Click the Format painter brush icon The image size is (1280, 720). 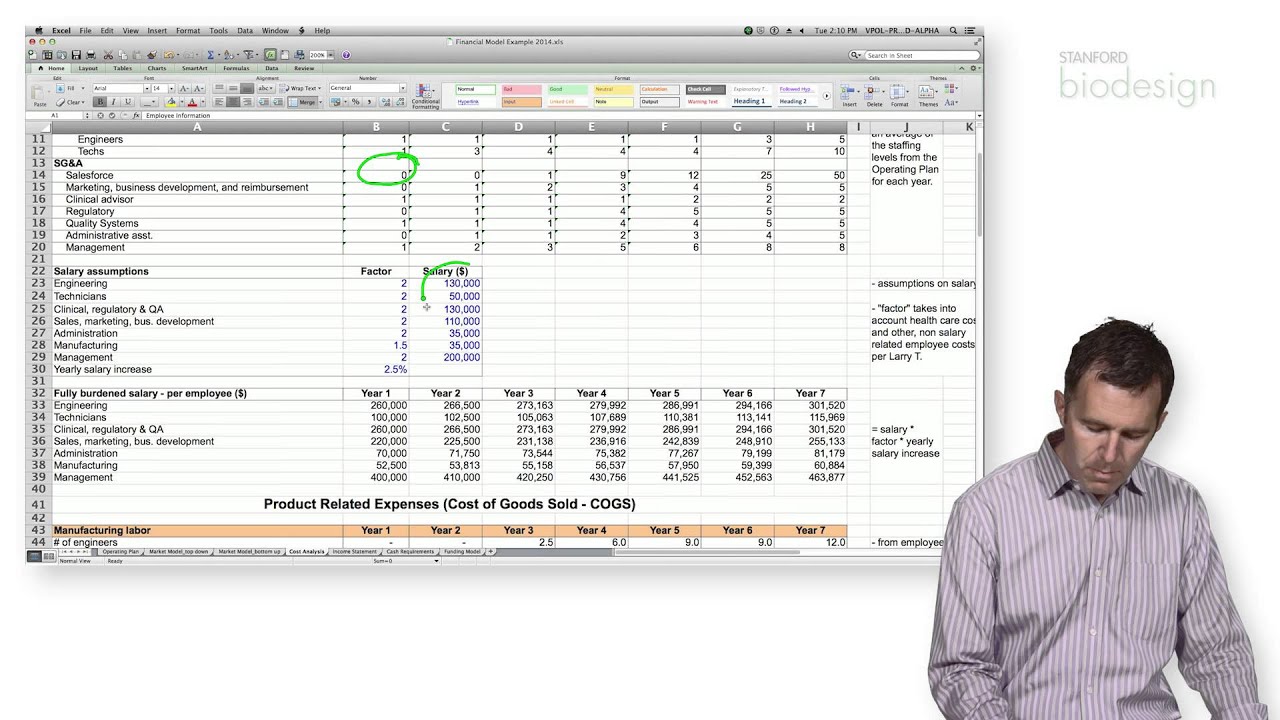[152, 55]
